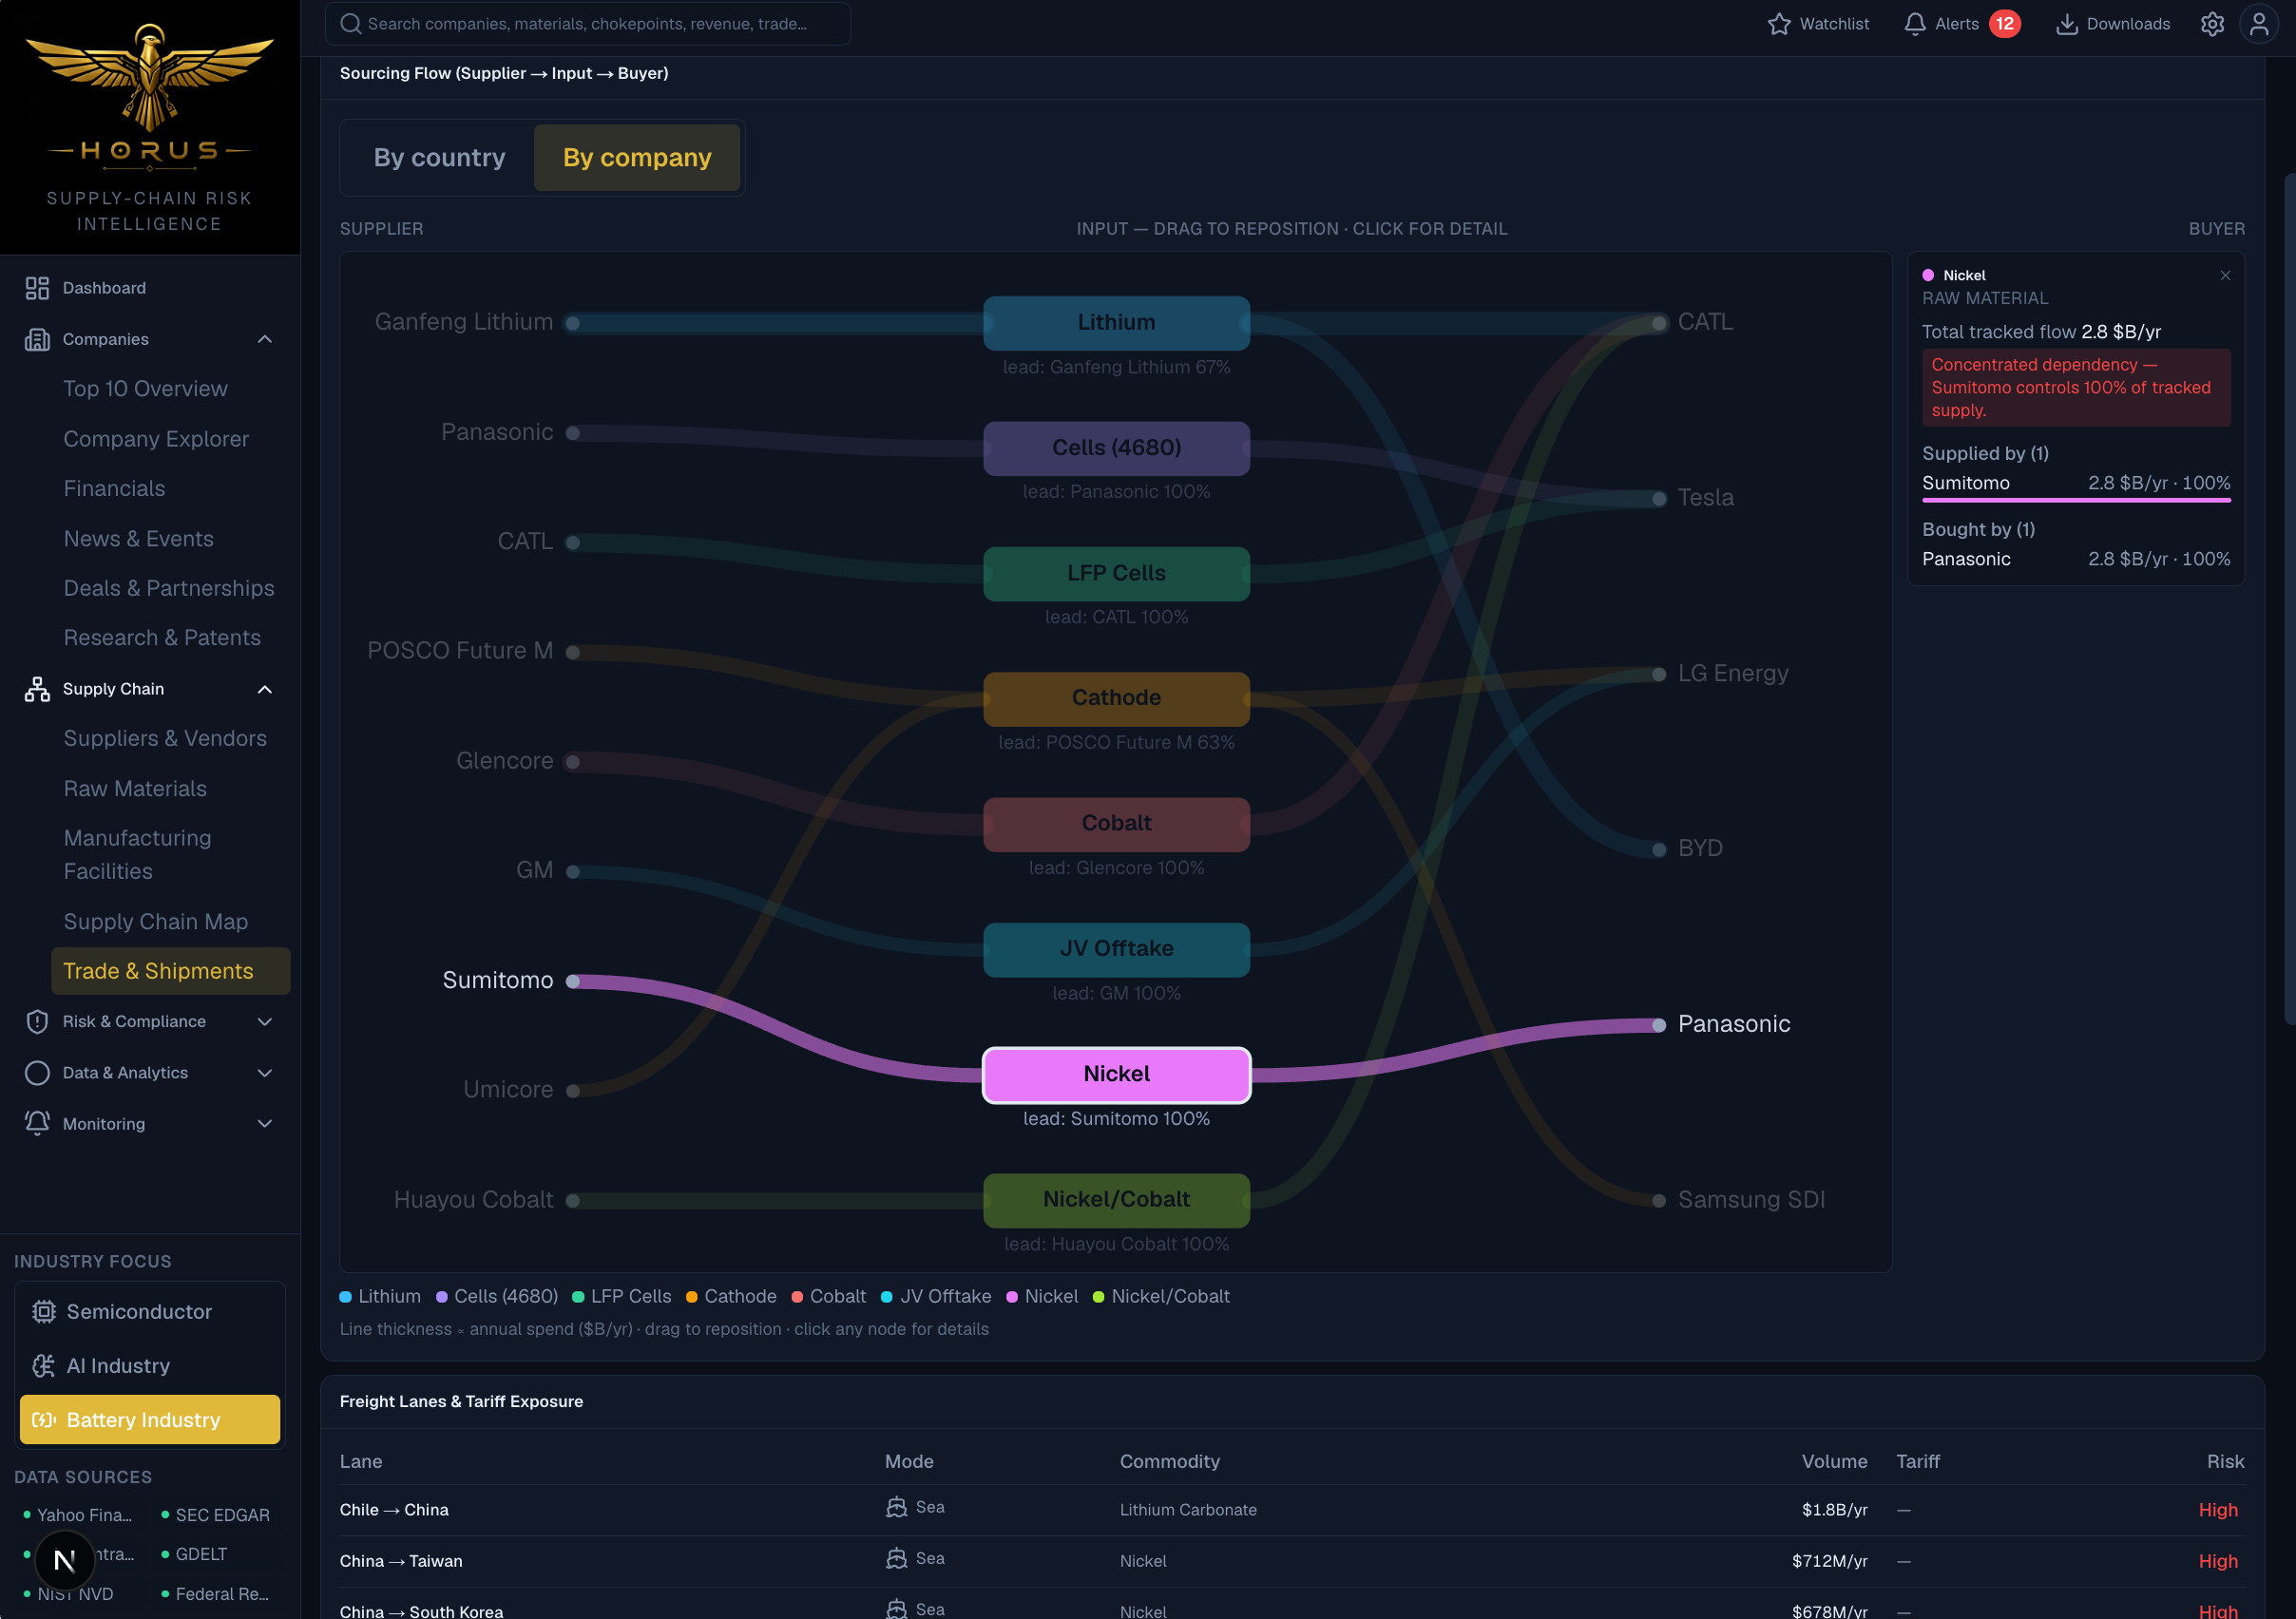2296x1619 pixels.
Task: Open the Alerts bell icon
Action: tap(1914, 24)
